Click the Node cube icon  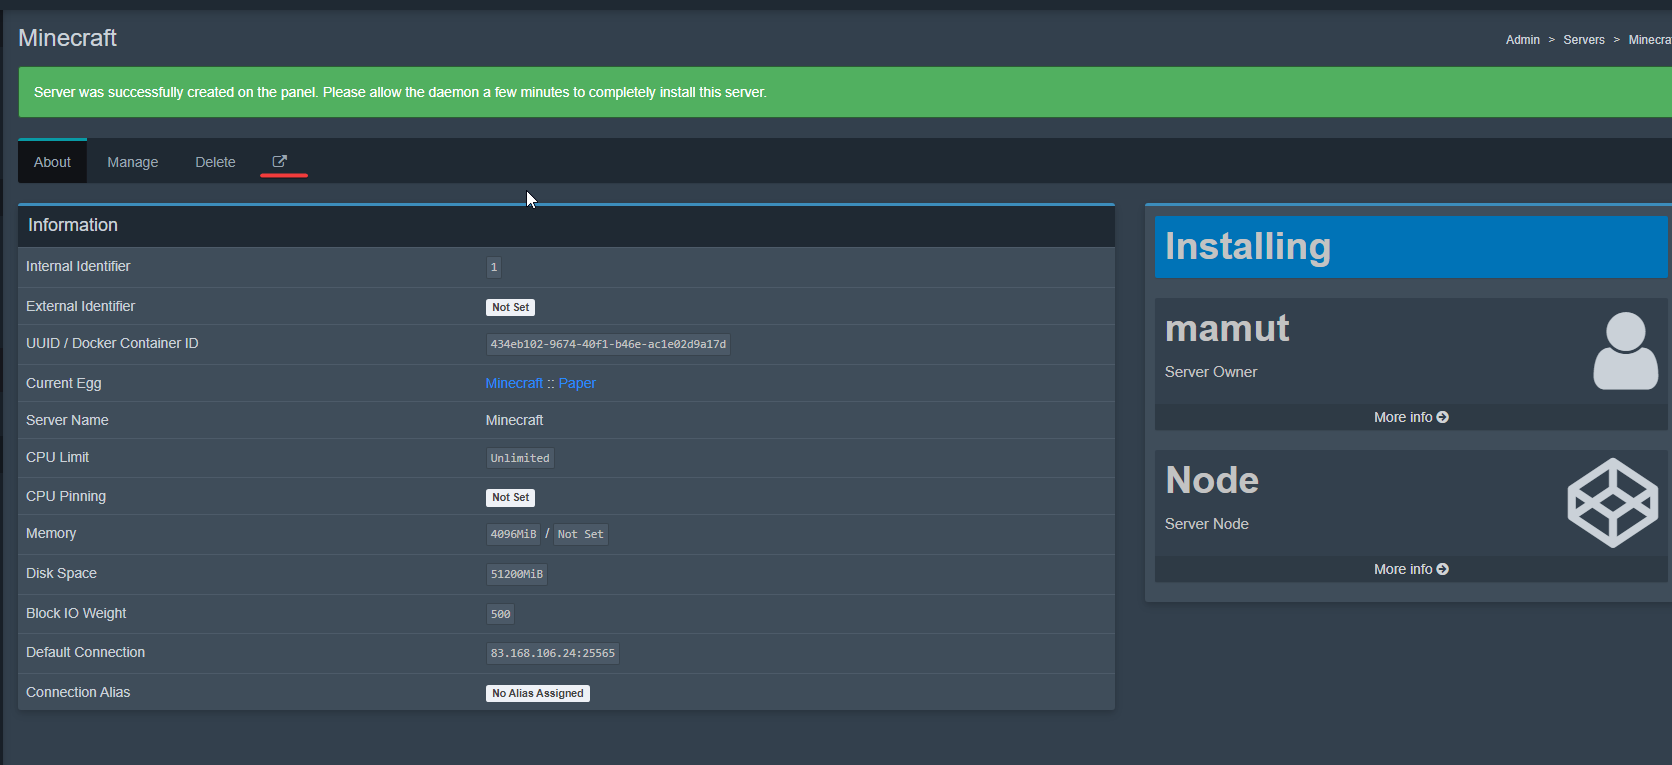pyautogui.click(x=1612, y=503)
